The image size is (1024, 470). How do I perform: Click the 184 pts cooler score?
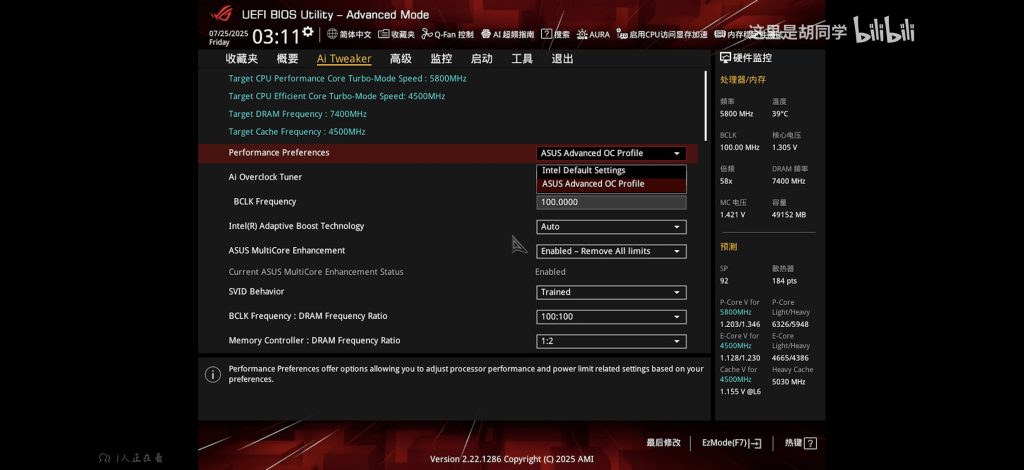784,281
